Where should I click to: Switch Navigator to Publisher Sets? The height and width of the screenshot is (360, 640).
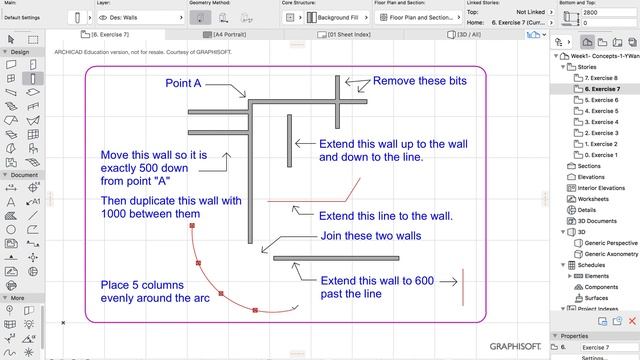633,42
